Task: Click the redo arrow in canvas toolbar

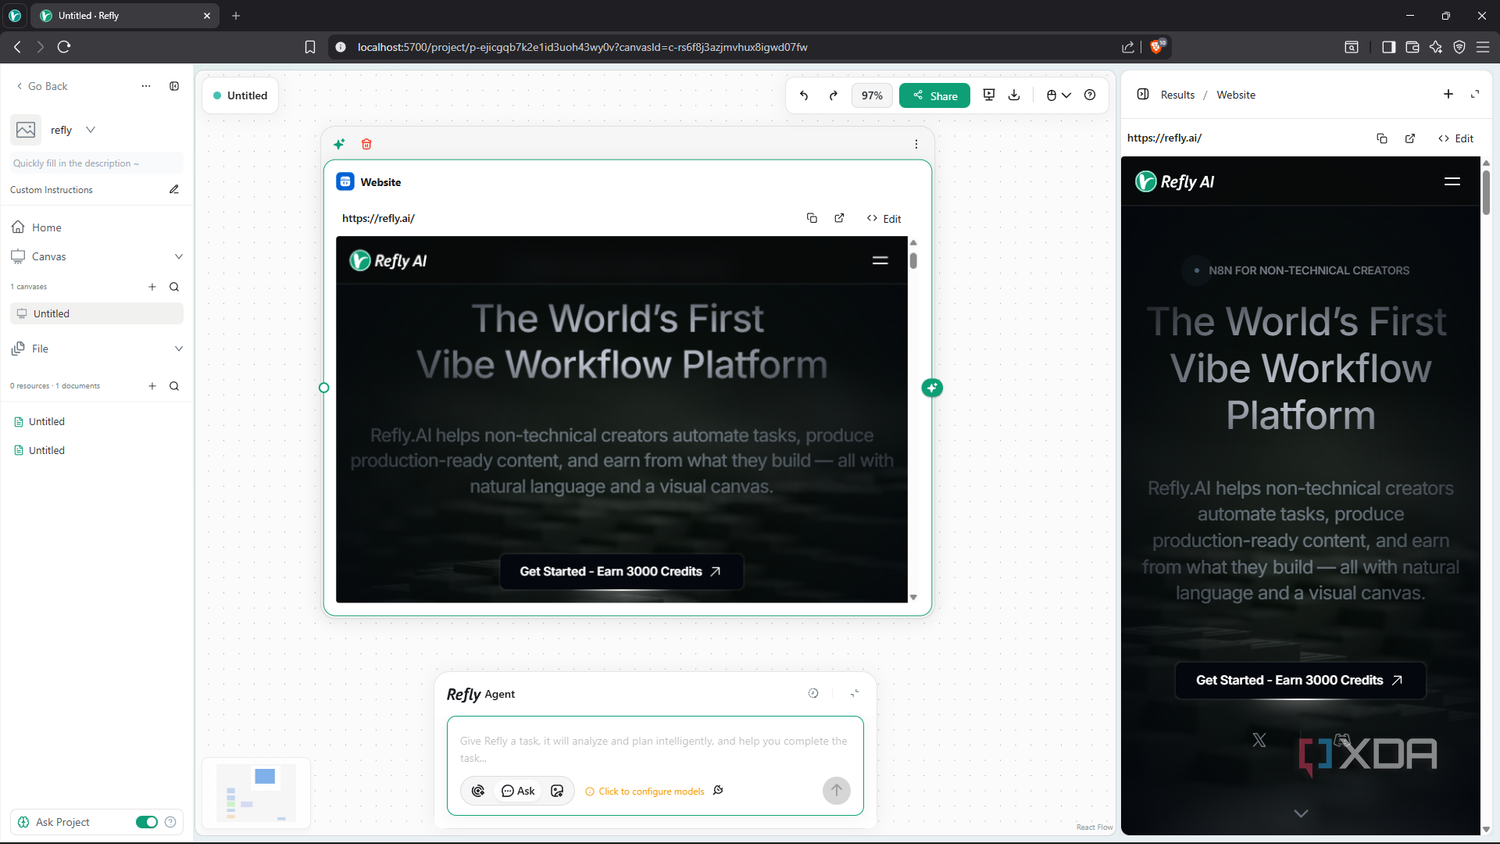Action: pyautogui.click(x=833, y=95)
